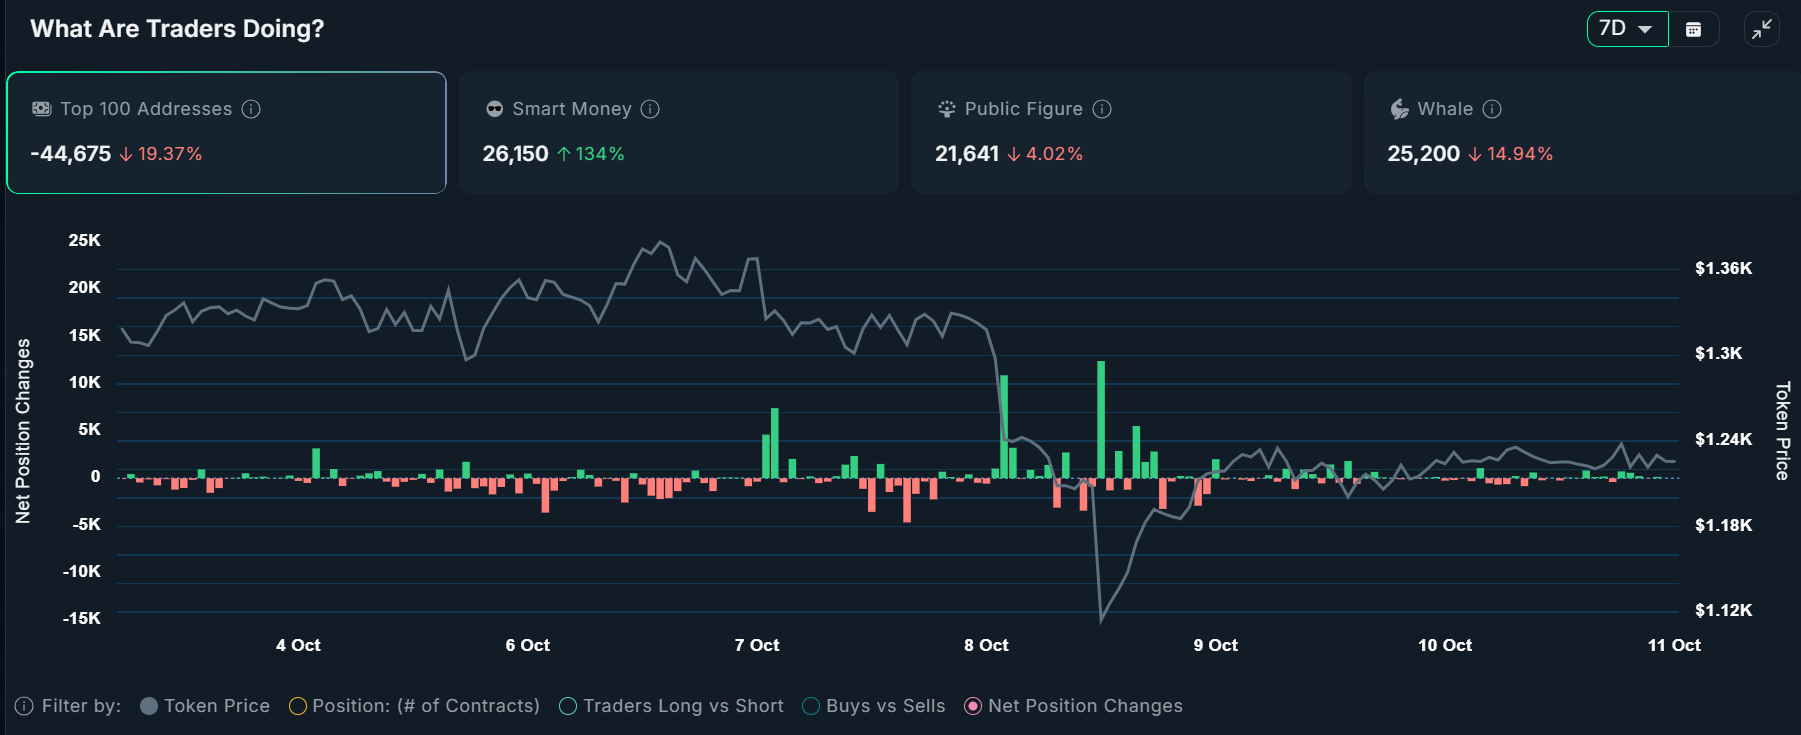Open the 7D timeframe dropdown

click(1627, 29)
